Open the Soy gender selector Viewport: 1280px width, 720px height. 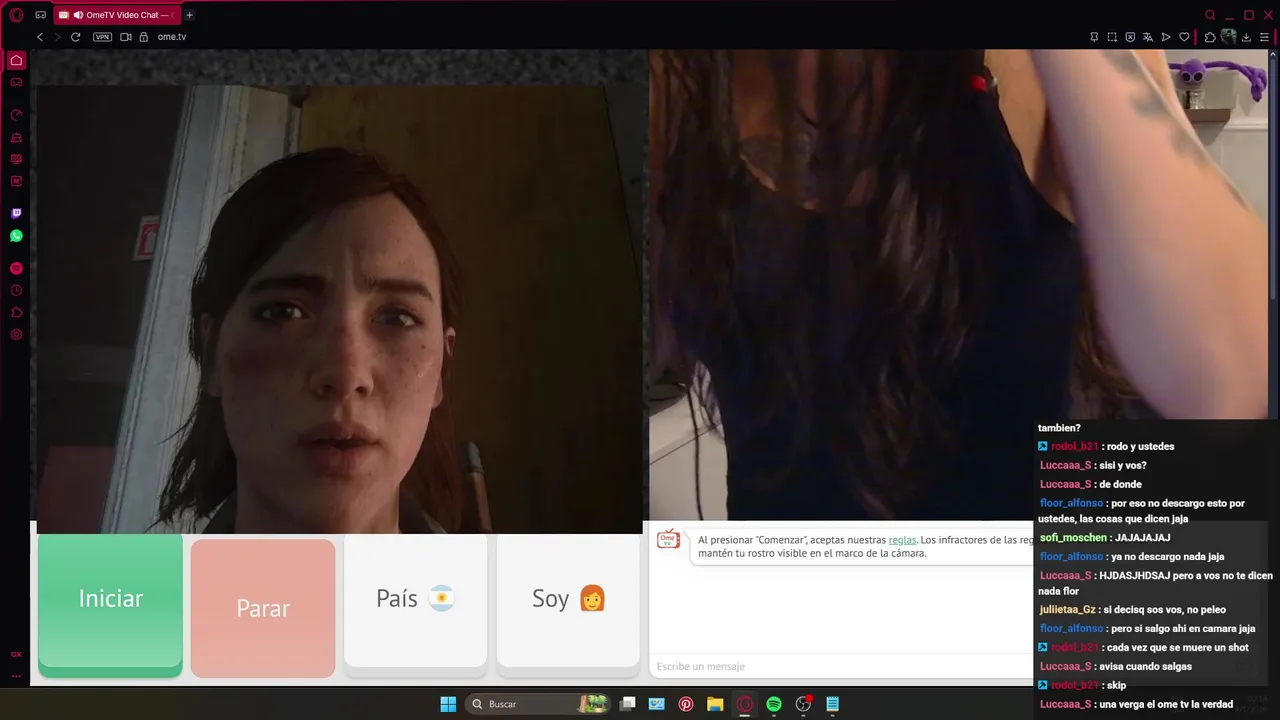pyautogui.click(x=568, y=599)
